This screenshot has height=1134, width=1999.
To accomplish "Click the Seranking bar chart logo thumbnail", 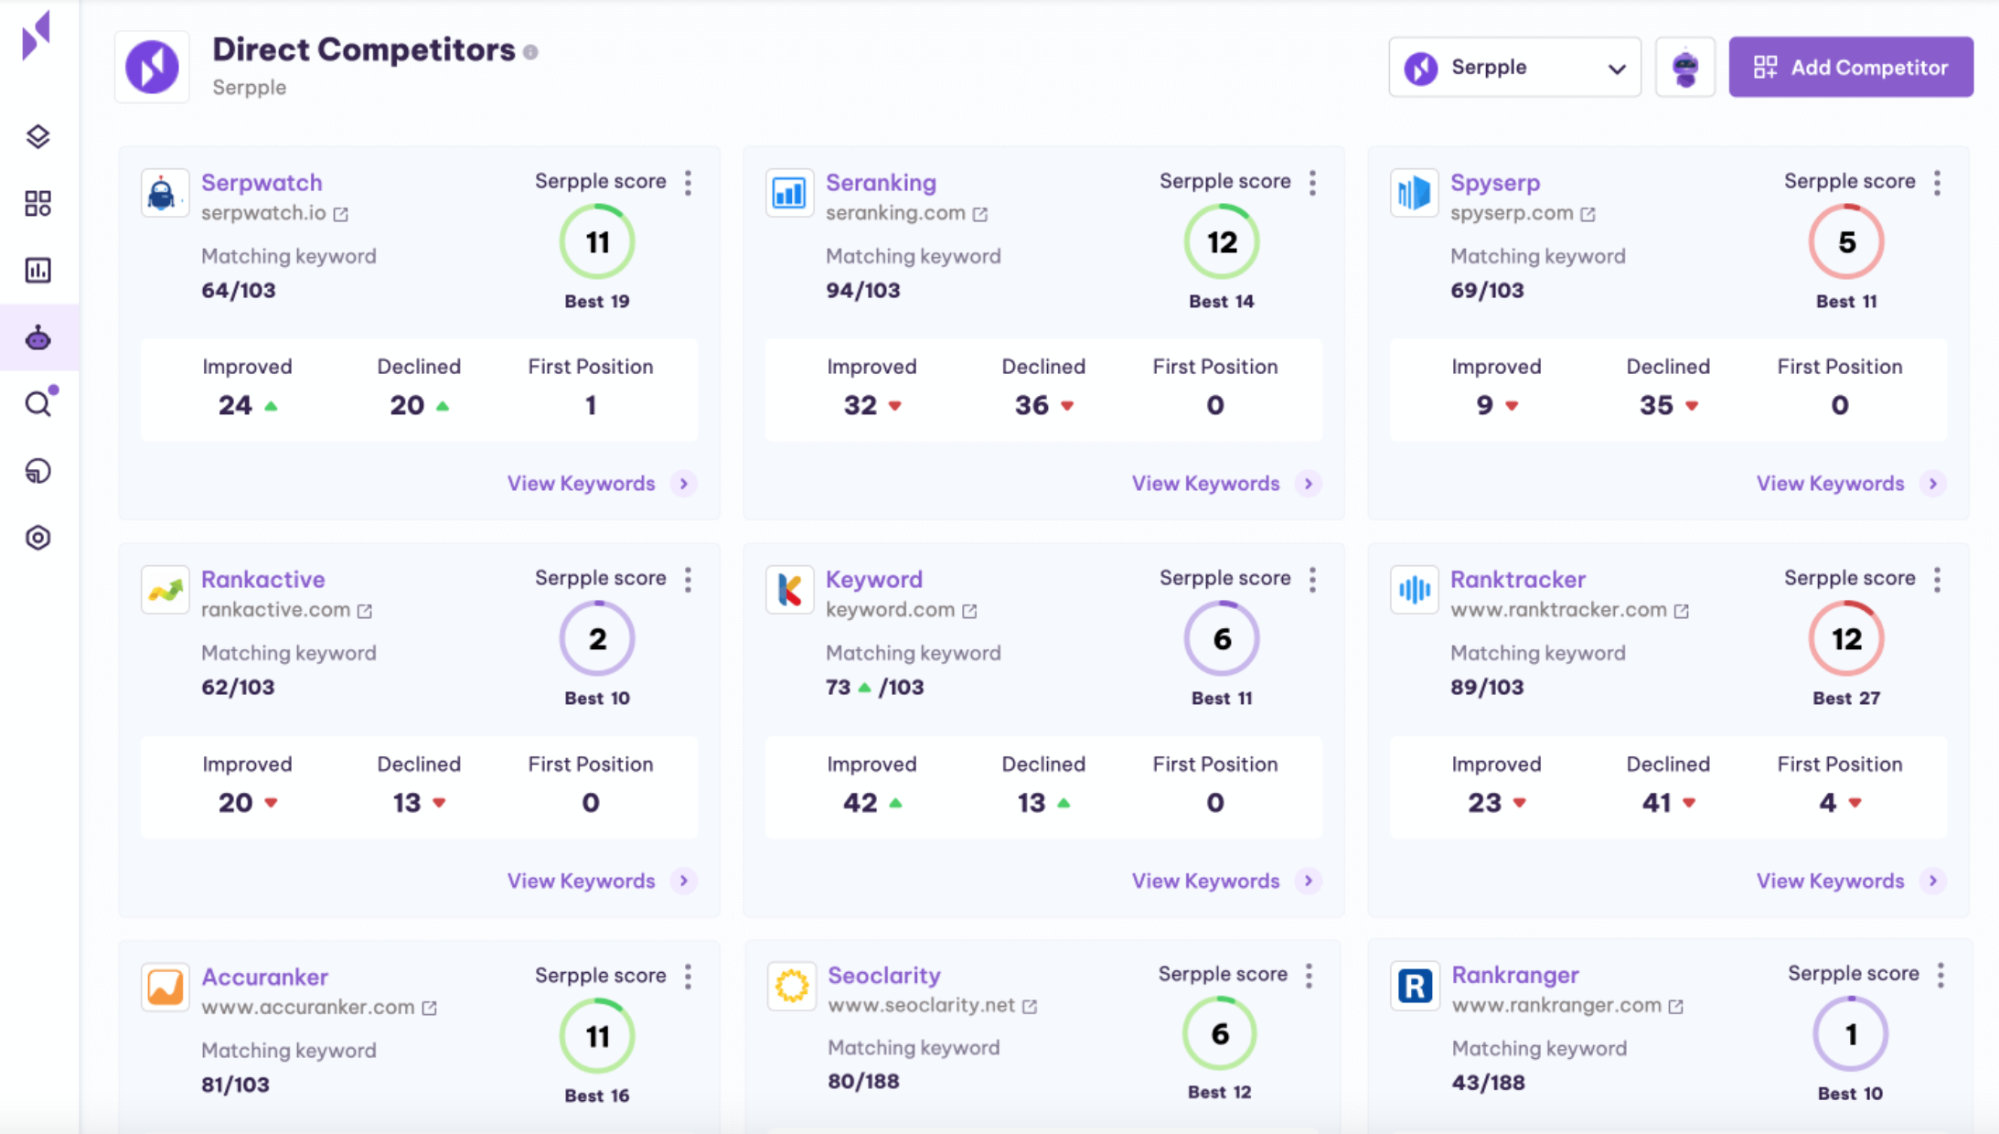I will [x=789, y=193].
